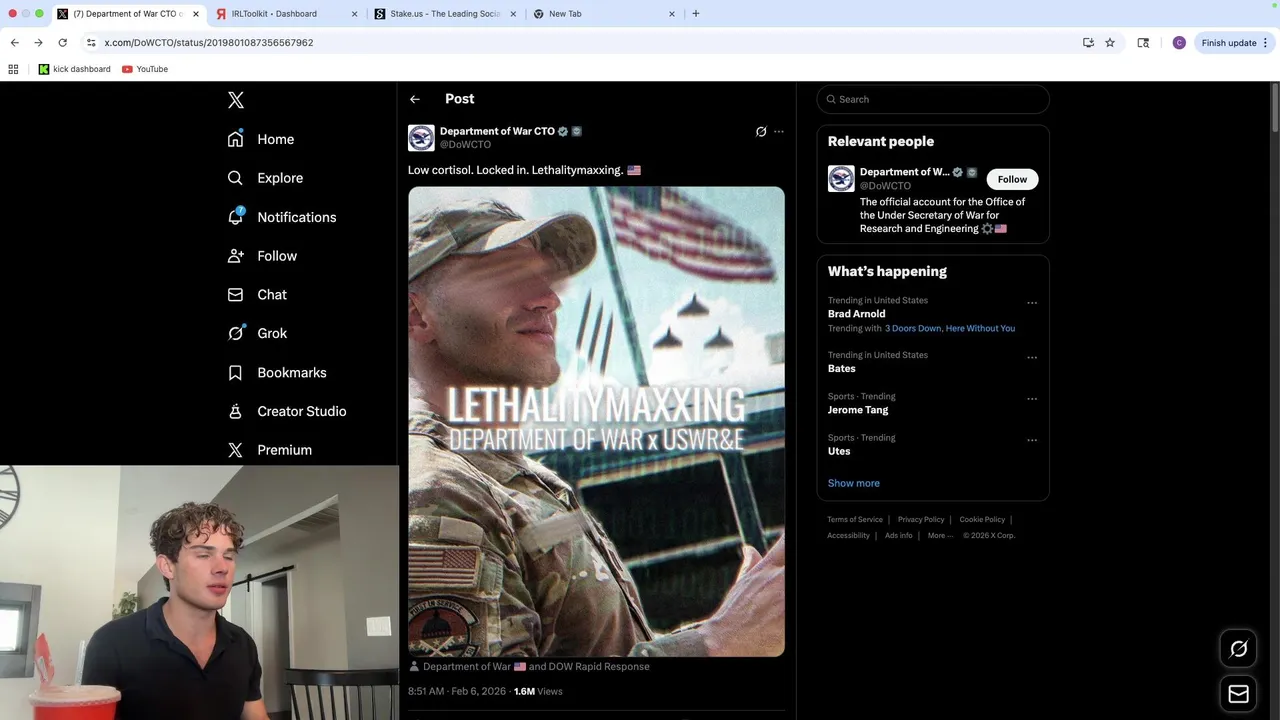Screen dimensions: 1280x720
Task: Open Notifications bell with badge
Action: 235,216
